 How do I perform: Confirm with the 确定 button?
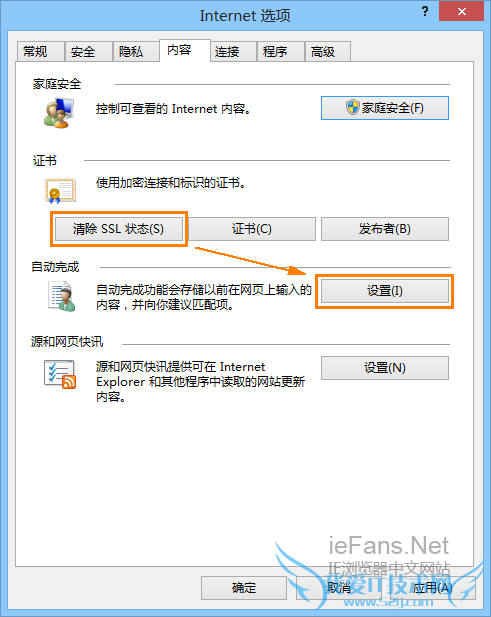(x=244, y=588)
